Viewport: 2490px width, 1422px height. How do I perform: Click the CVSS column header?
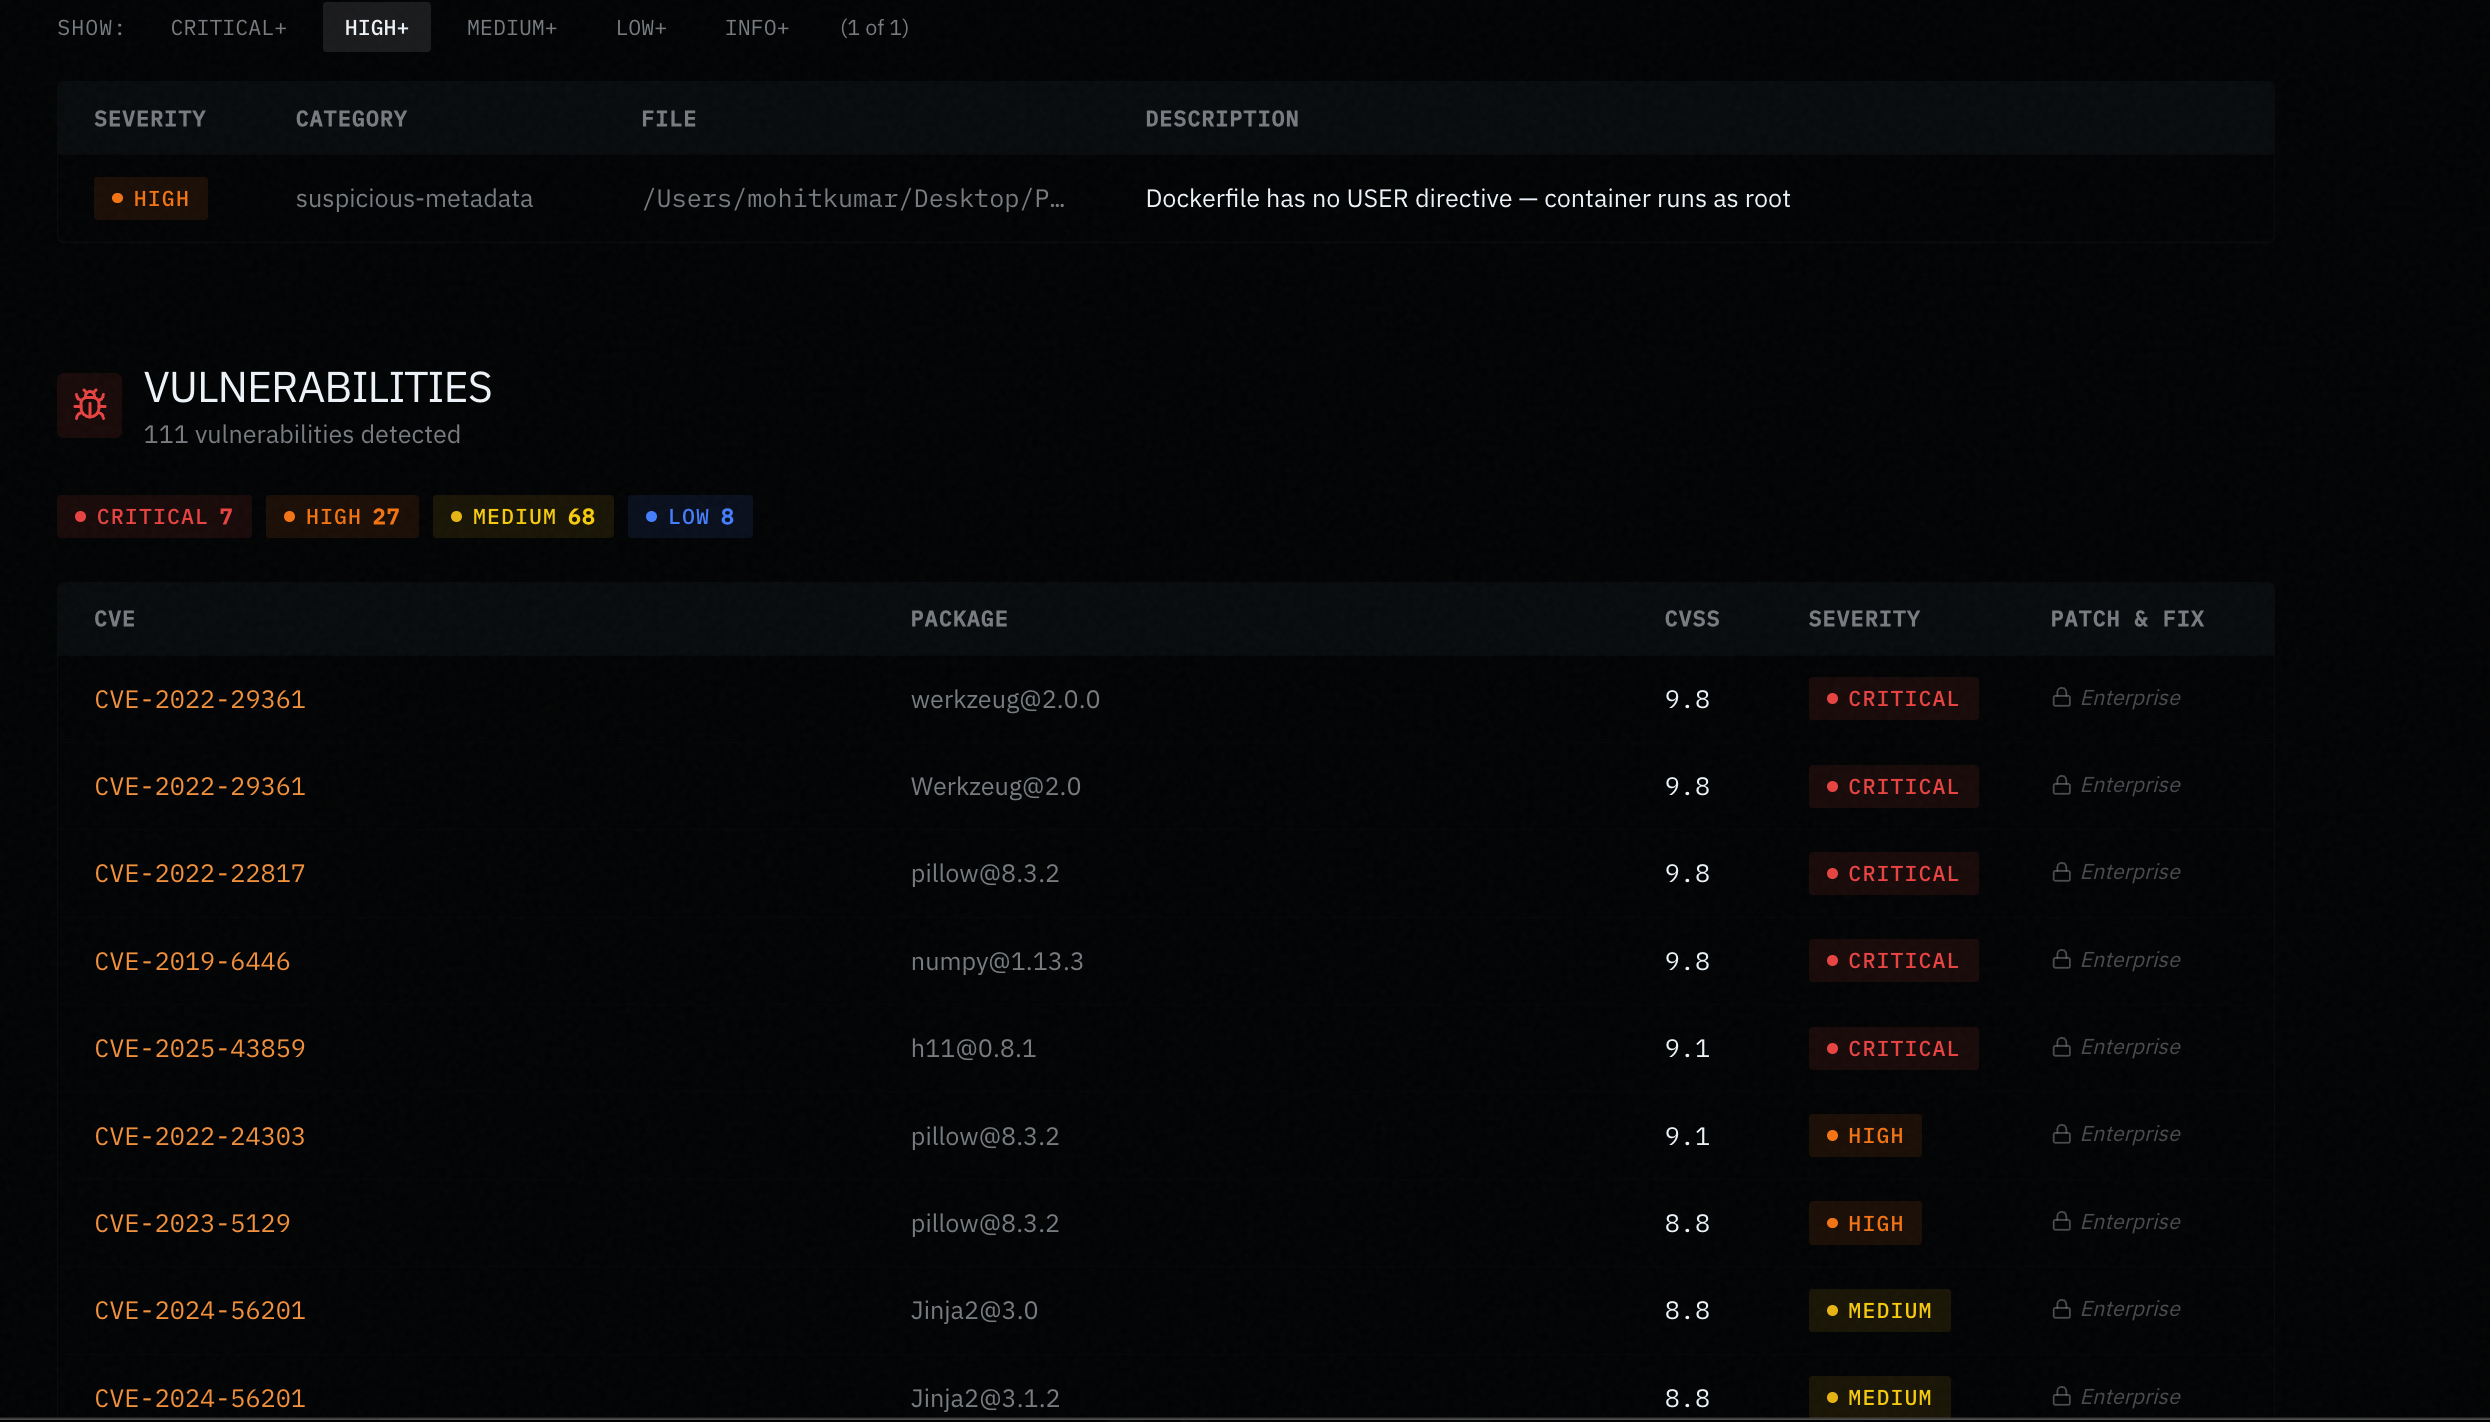pyautogui.click(x=1692, y=619)
